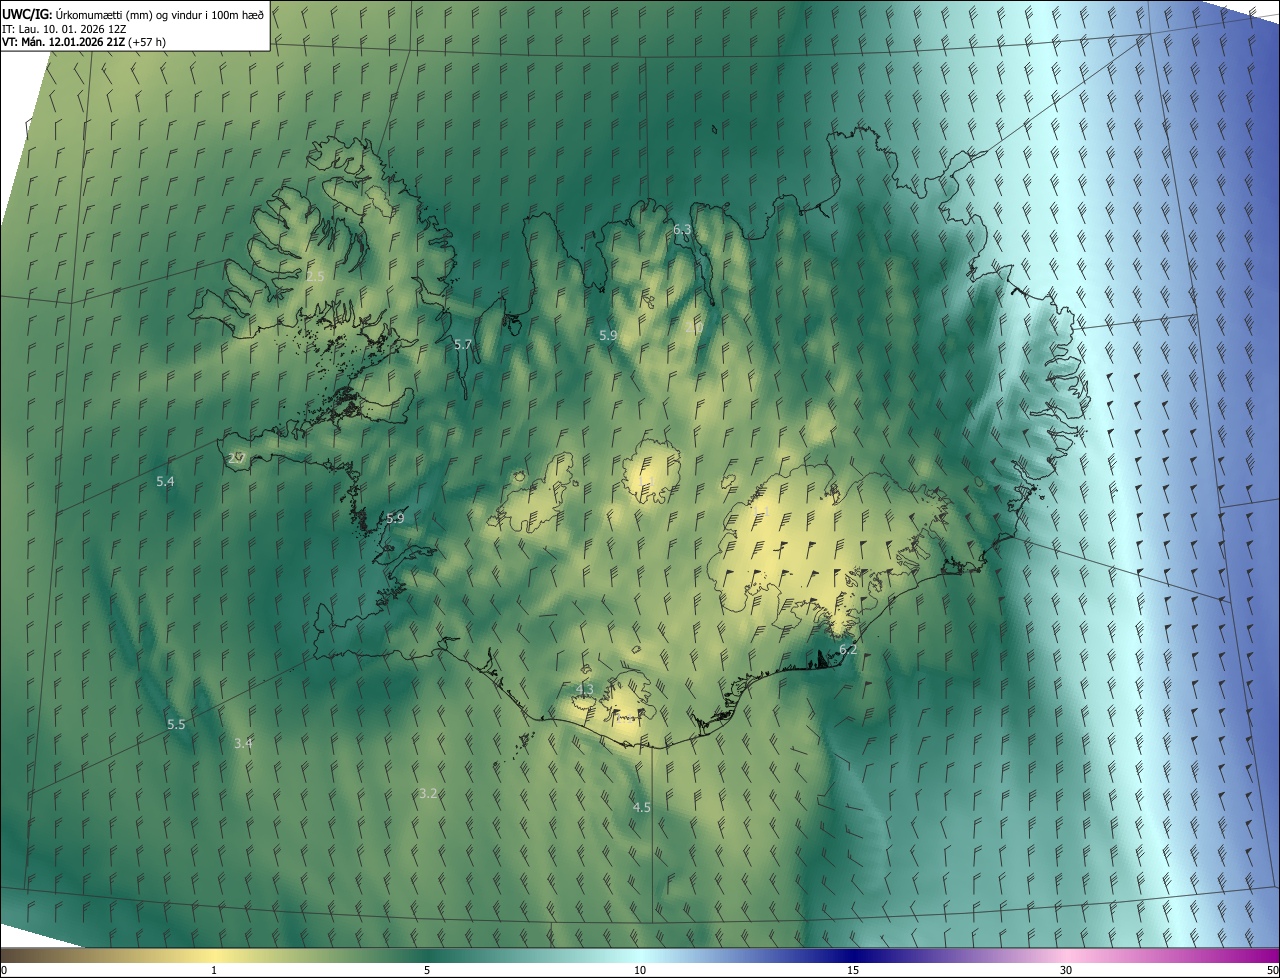This screenshot has width=1280, height=978.
Task: Click the 4.3 value label on the map
Action: point(585,689)
